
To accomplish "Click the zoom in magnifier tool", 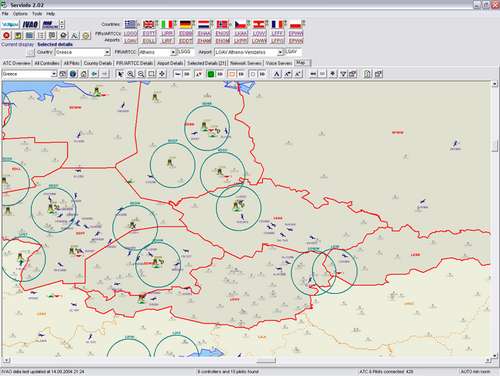I will pyautogui.click(x=131, y=74).
